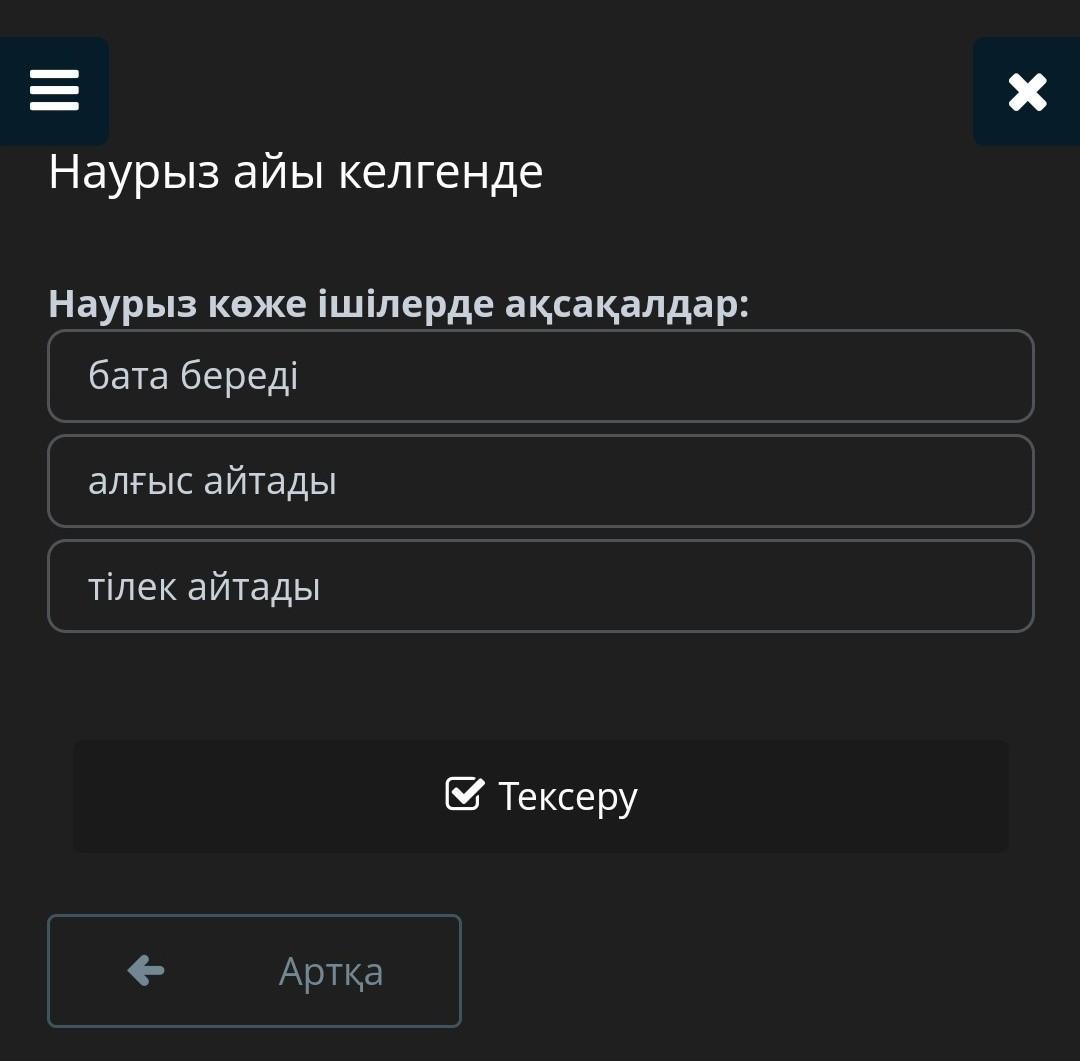Screen dimensions: 1080x1061
Task: Close the quiz with the X icon
Action: tap(1027, 92)
